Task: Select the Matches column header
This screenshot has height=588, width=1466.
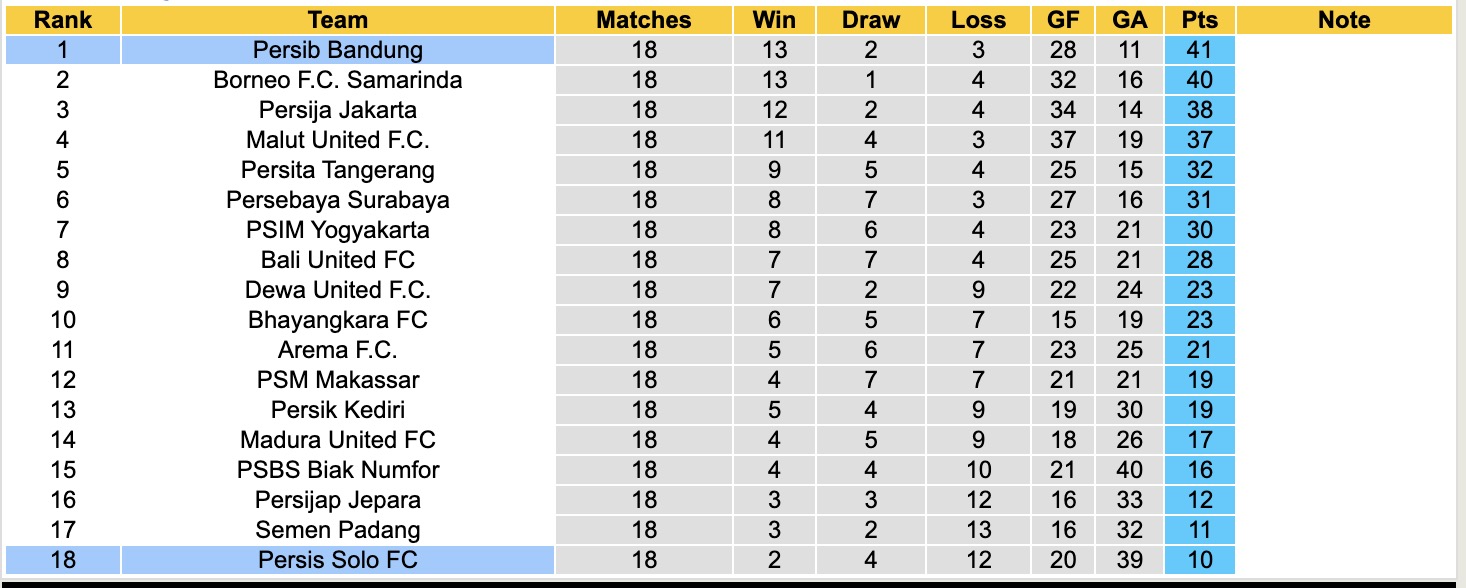Action: (x=644, y=20)
